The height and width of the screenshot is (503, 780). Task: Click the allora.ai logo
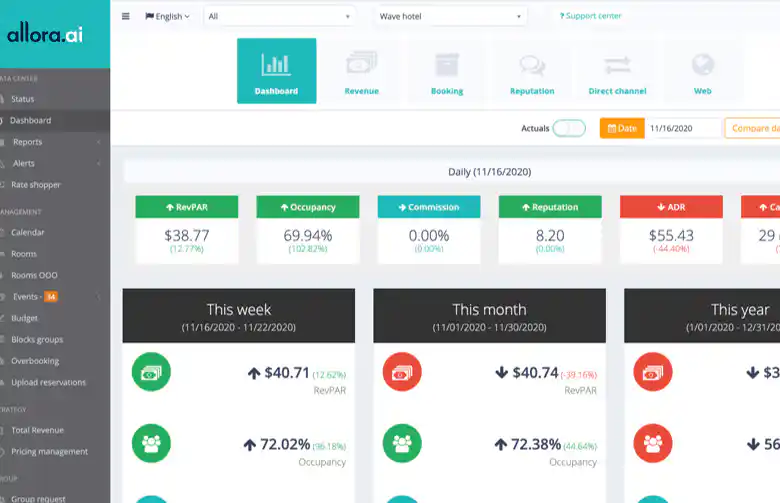click(45, 34)
